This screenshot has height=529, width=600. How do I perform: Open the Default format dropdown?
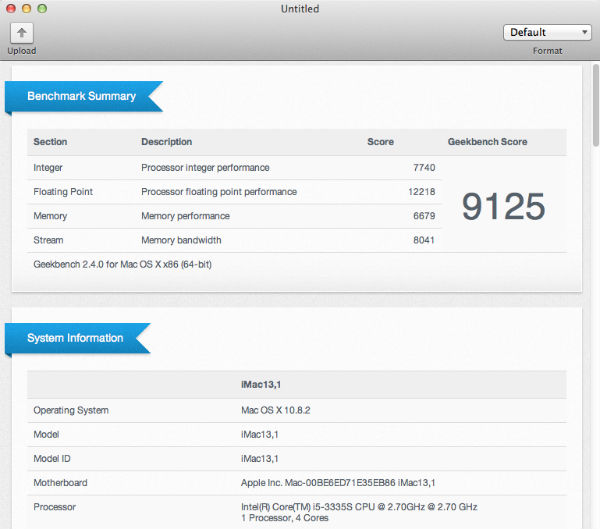tap(546, 33)
